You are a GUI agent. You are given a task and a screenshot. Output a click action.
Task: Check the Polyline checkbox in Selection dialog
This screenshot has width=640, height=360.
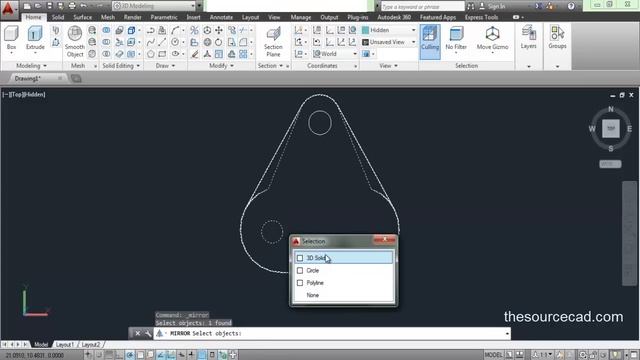tap(300, 283)
